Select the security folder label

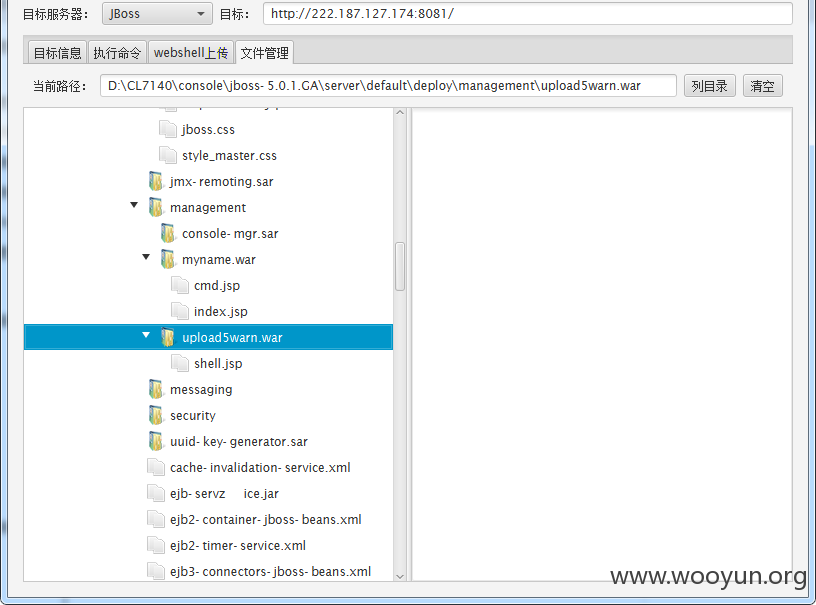[x=193, y=416]
